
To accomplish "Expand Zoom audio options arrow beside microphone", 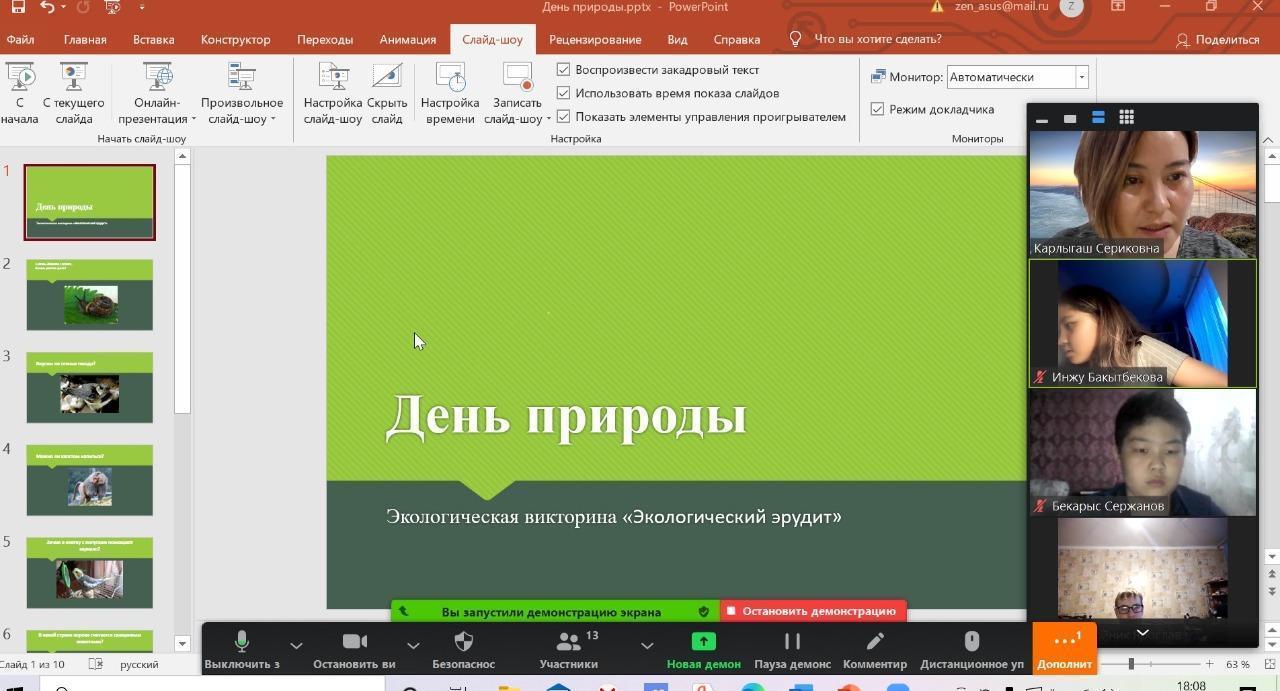I will click(x=296, y=646).
